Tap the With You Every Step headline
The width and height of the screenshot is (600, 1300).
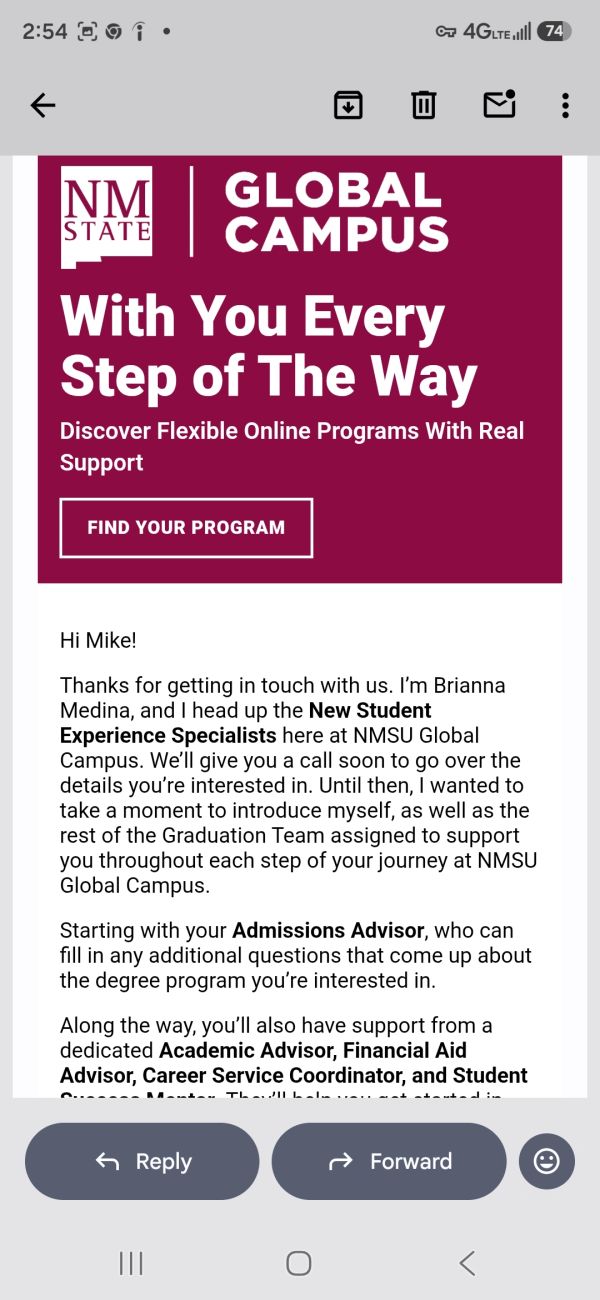pyautogui.click(x=269, y=346)
